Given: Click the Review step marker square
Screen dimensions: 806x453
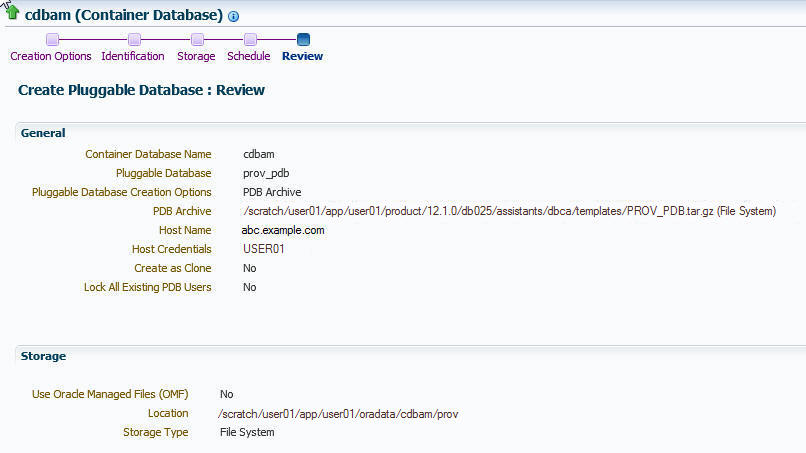Looking at the screenshot, I should 303,40.
